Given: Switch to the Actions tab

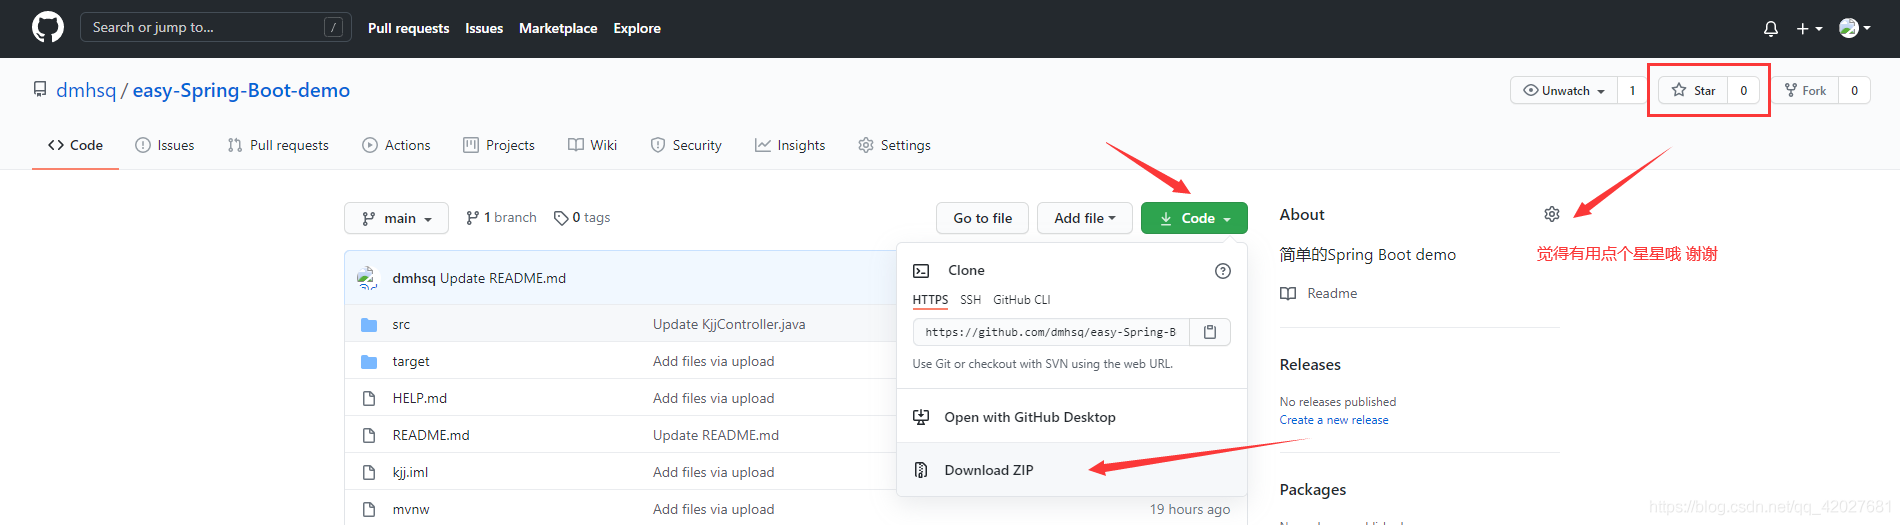Looking at the screenshot, I should (396, 145).
